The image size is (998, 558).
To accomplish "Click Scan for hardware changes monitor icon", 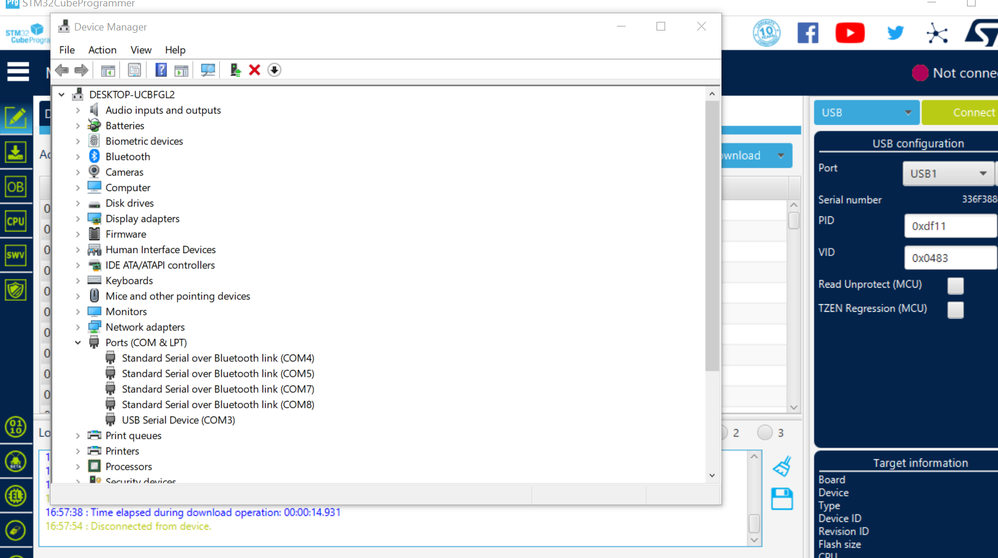I will (207, 70).
